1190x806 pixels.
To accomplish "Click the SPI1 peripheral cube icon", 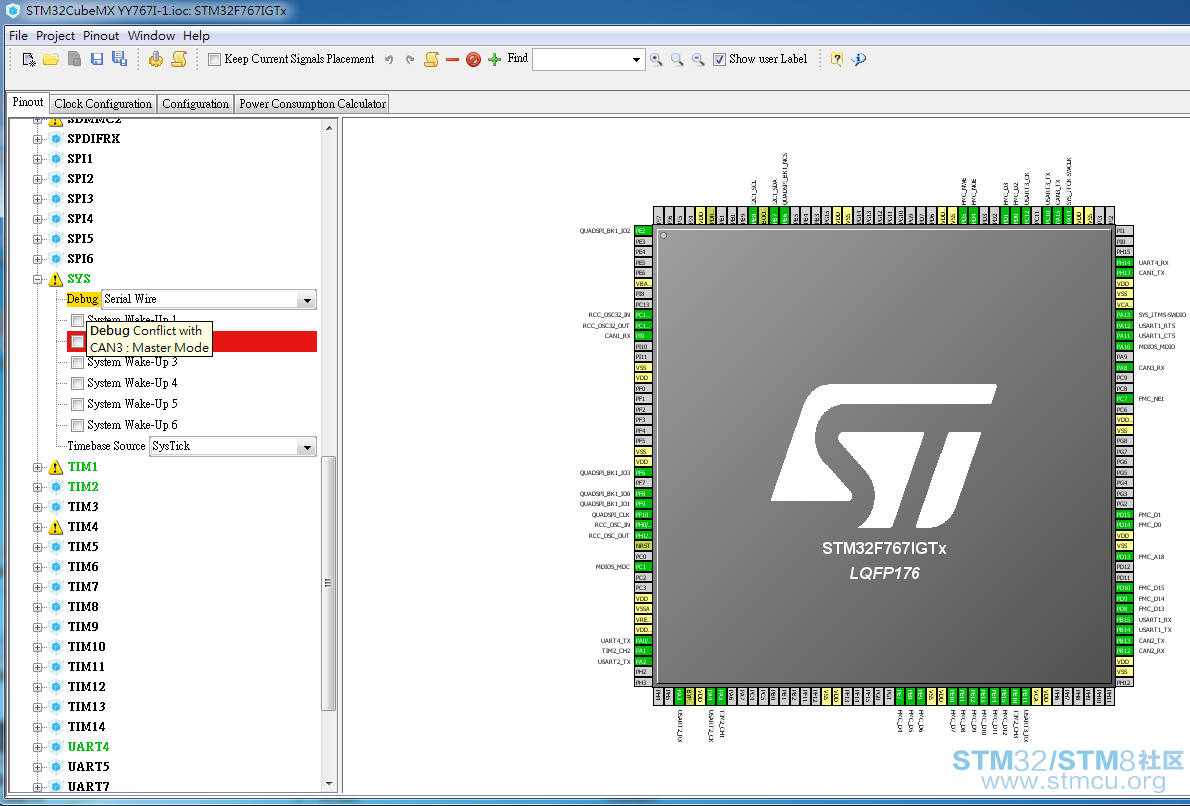I will coord(55,159).
